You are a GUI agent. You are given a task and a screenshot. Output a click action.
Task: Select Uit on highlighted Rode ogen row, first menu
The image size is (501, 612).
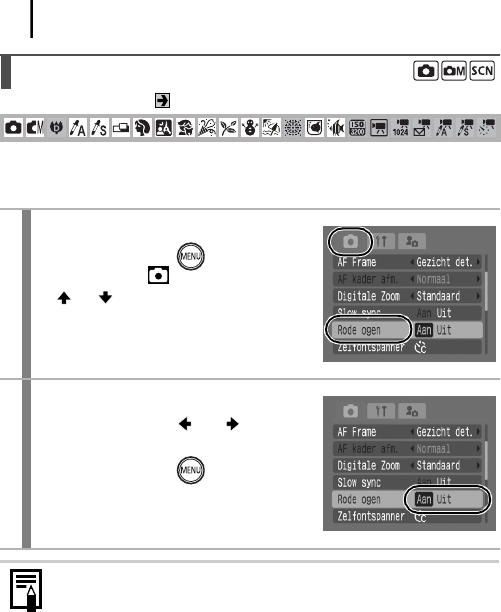point(444,330)
